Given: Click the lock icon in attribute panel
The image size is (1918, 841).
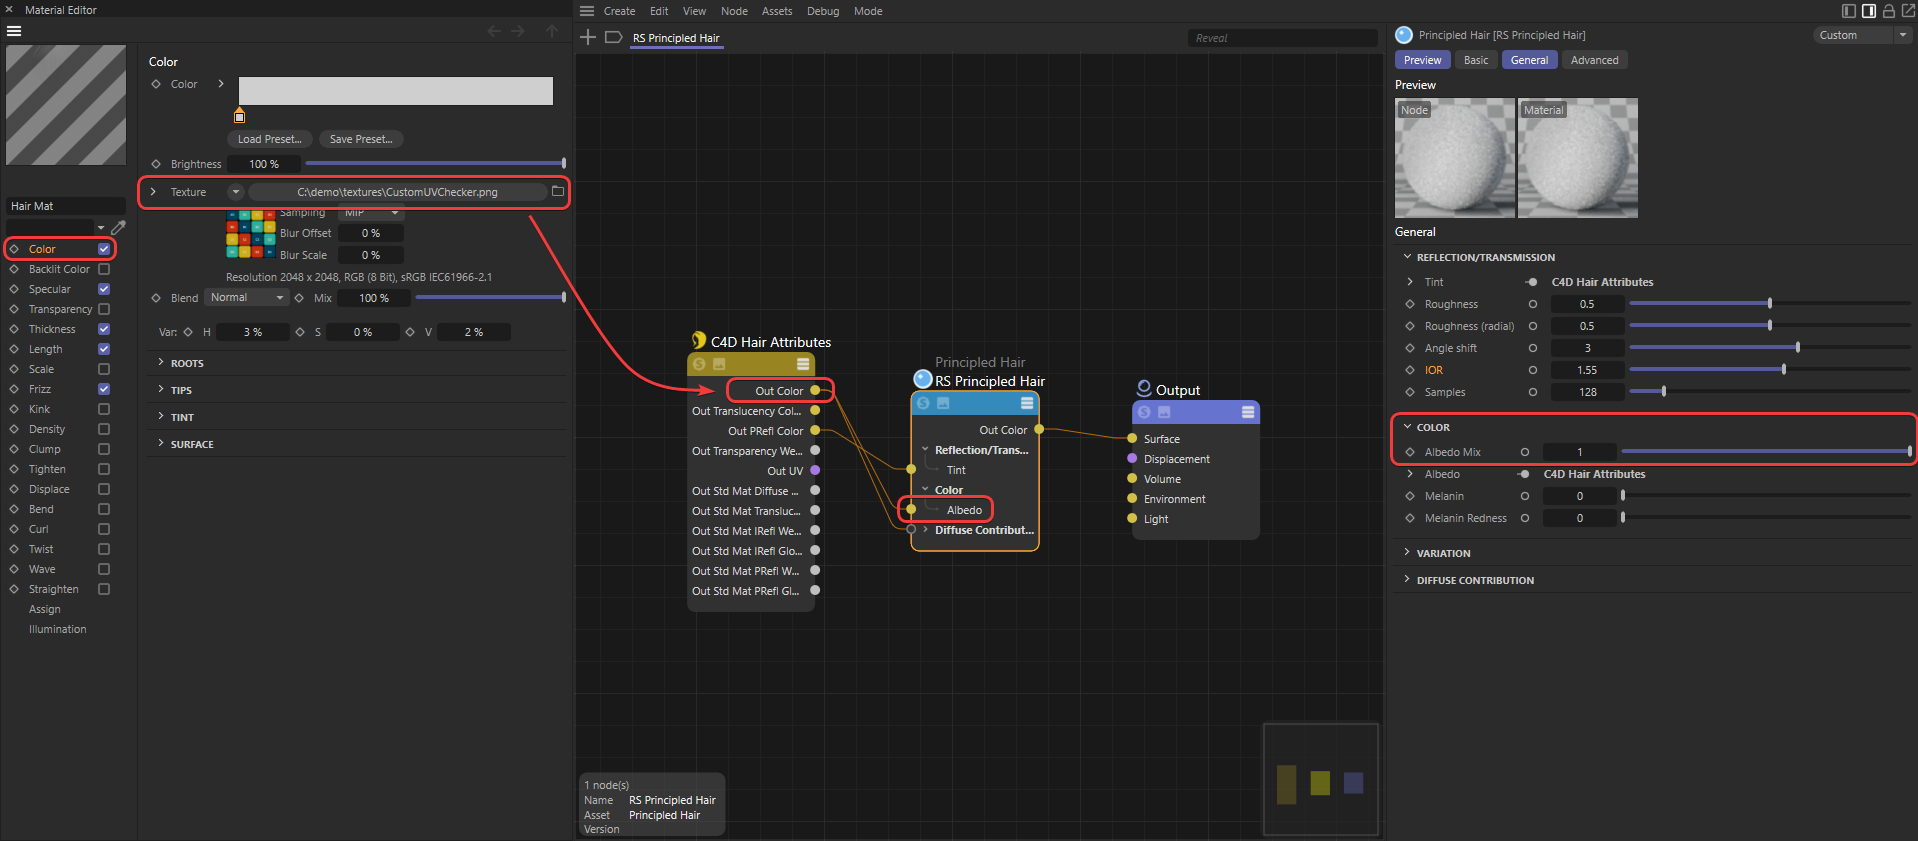Looking at the screenshot, I should click(x=1889, y=11).
